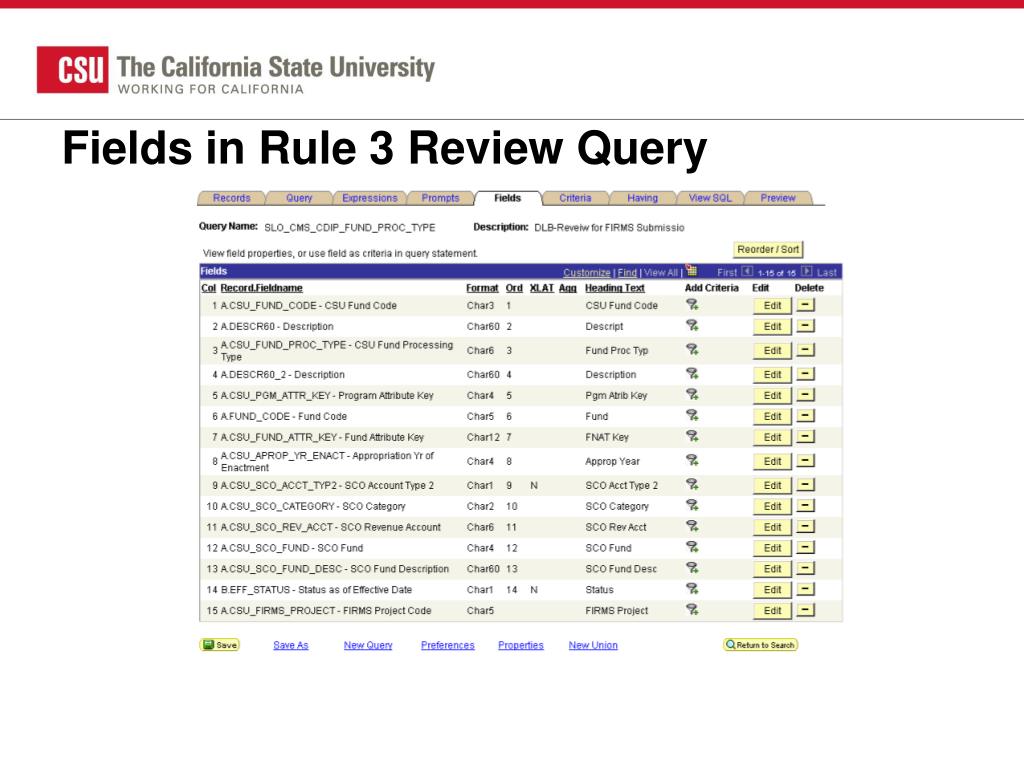Viewport: 1024px width, 768px height.
Task: Delete the SCO Category row
Action: [806, 506]
